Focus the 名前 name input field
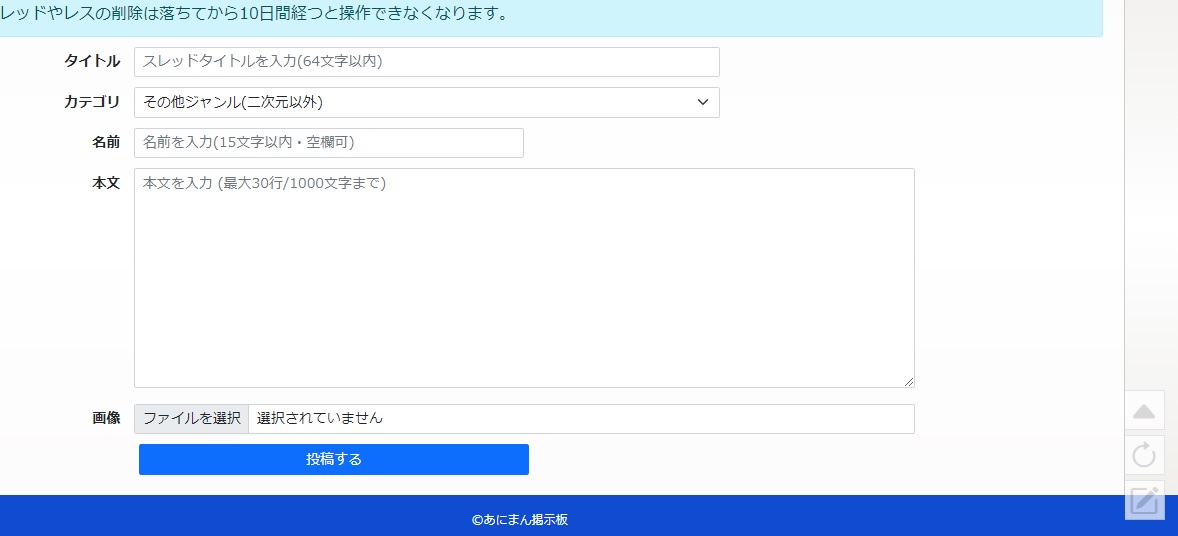This screenshot has height=536, width=1178. [328, 143]
